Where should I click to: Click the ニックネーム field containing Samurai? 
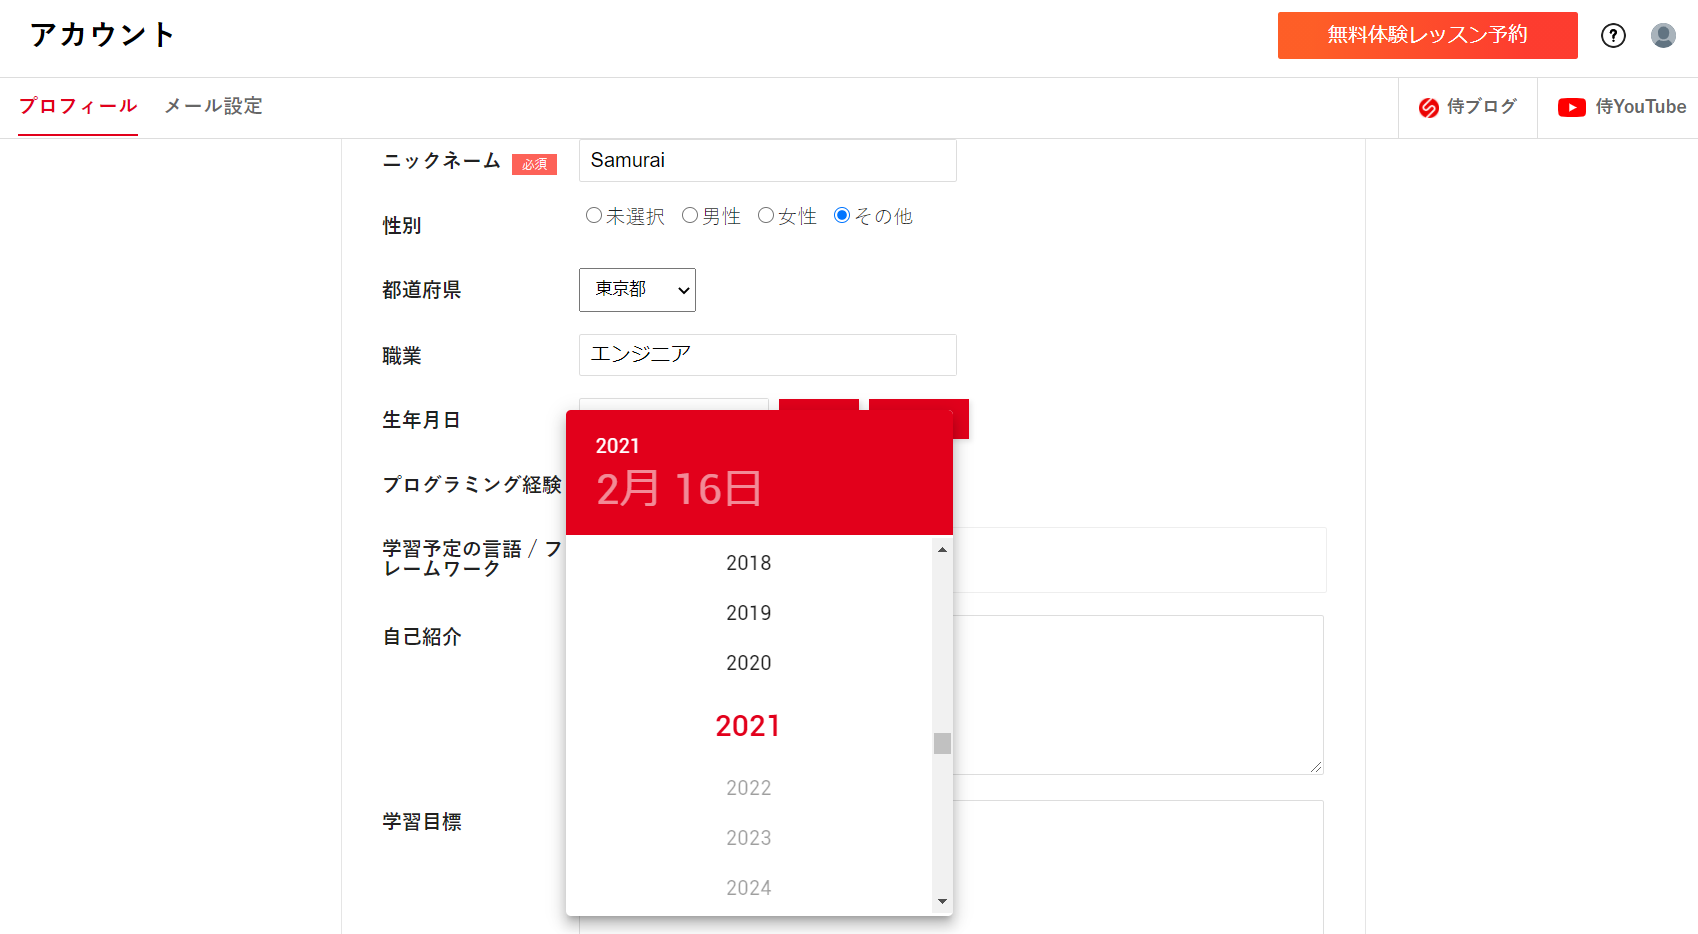(x=767, y=161)
